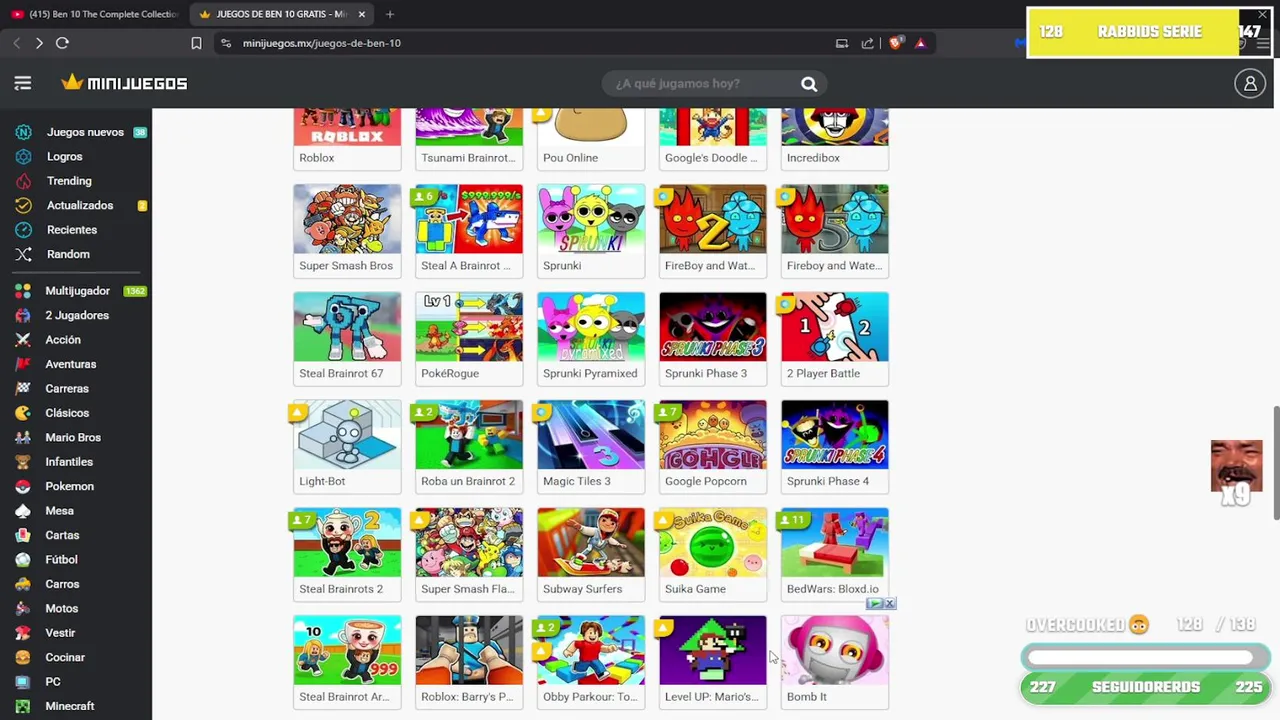The image size is (1280, 720).
Task: Open 2 Player Battle game
Action: [835, 338]
